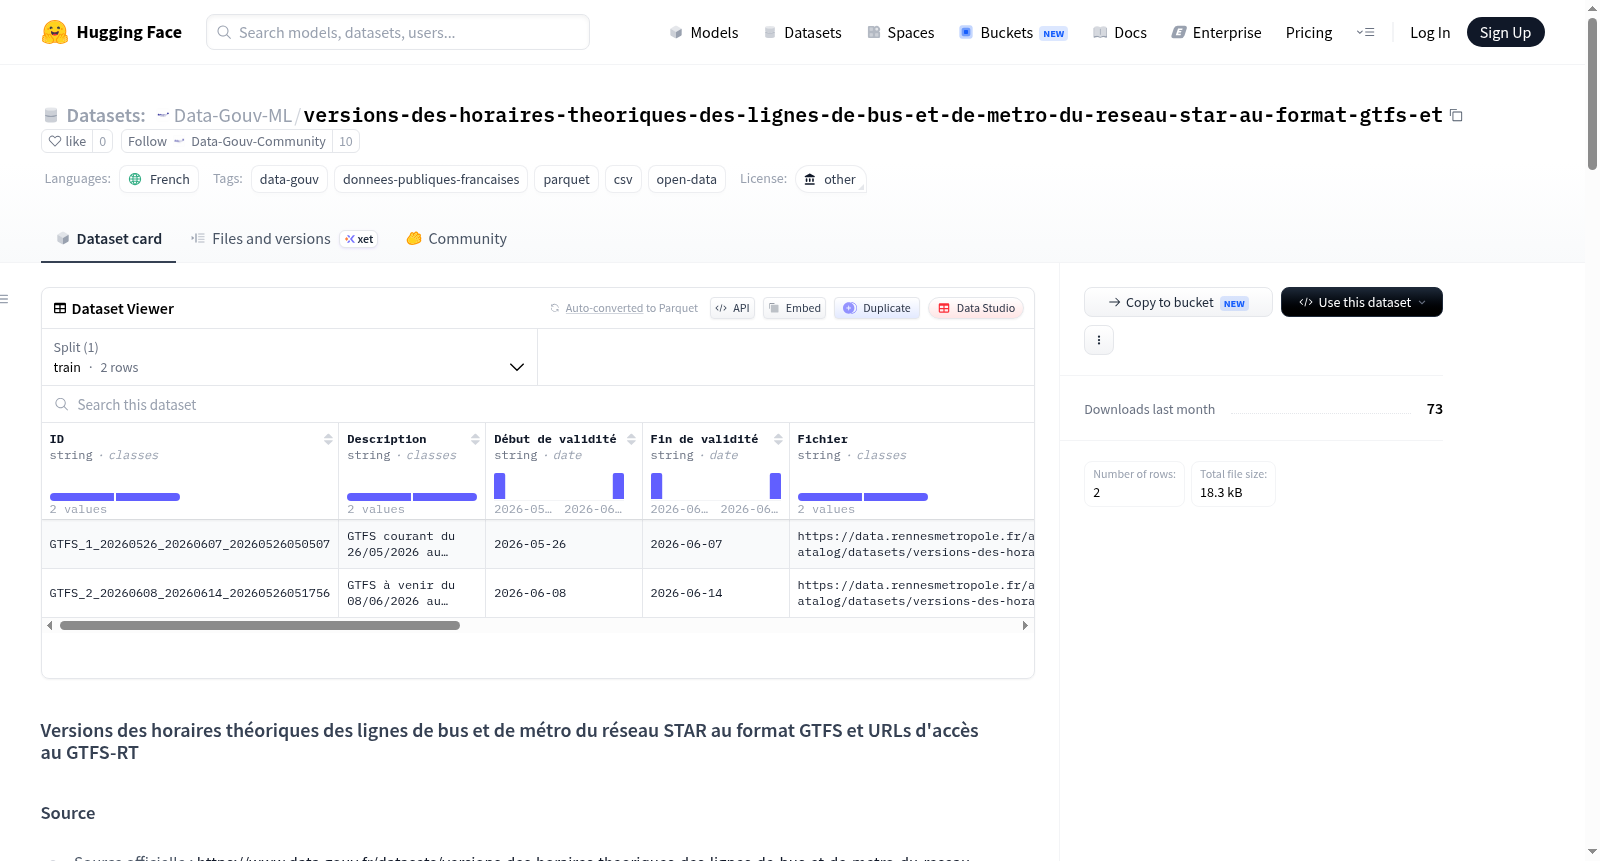
Task: Copy dataset to bucket
Action: 1178,302
